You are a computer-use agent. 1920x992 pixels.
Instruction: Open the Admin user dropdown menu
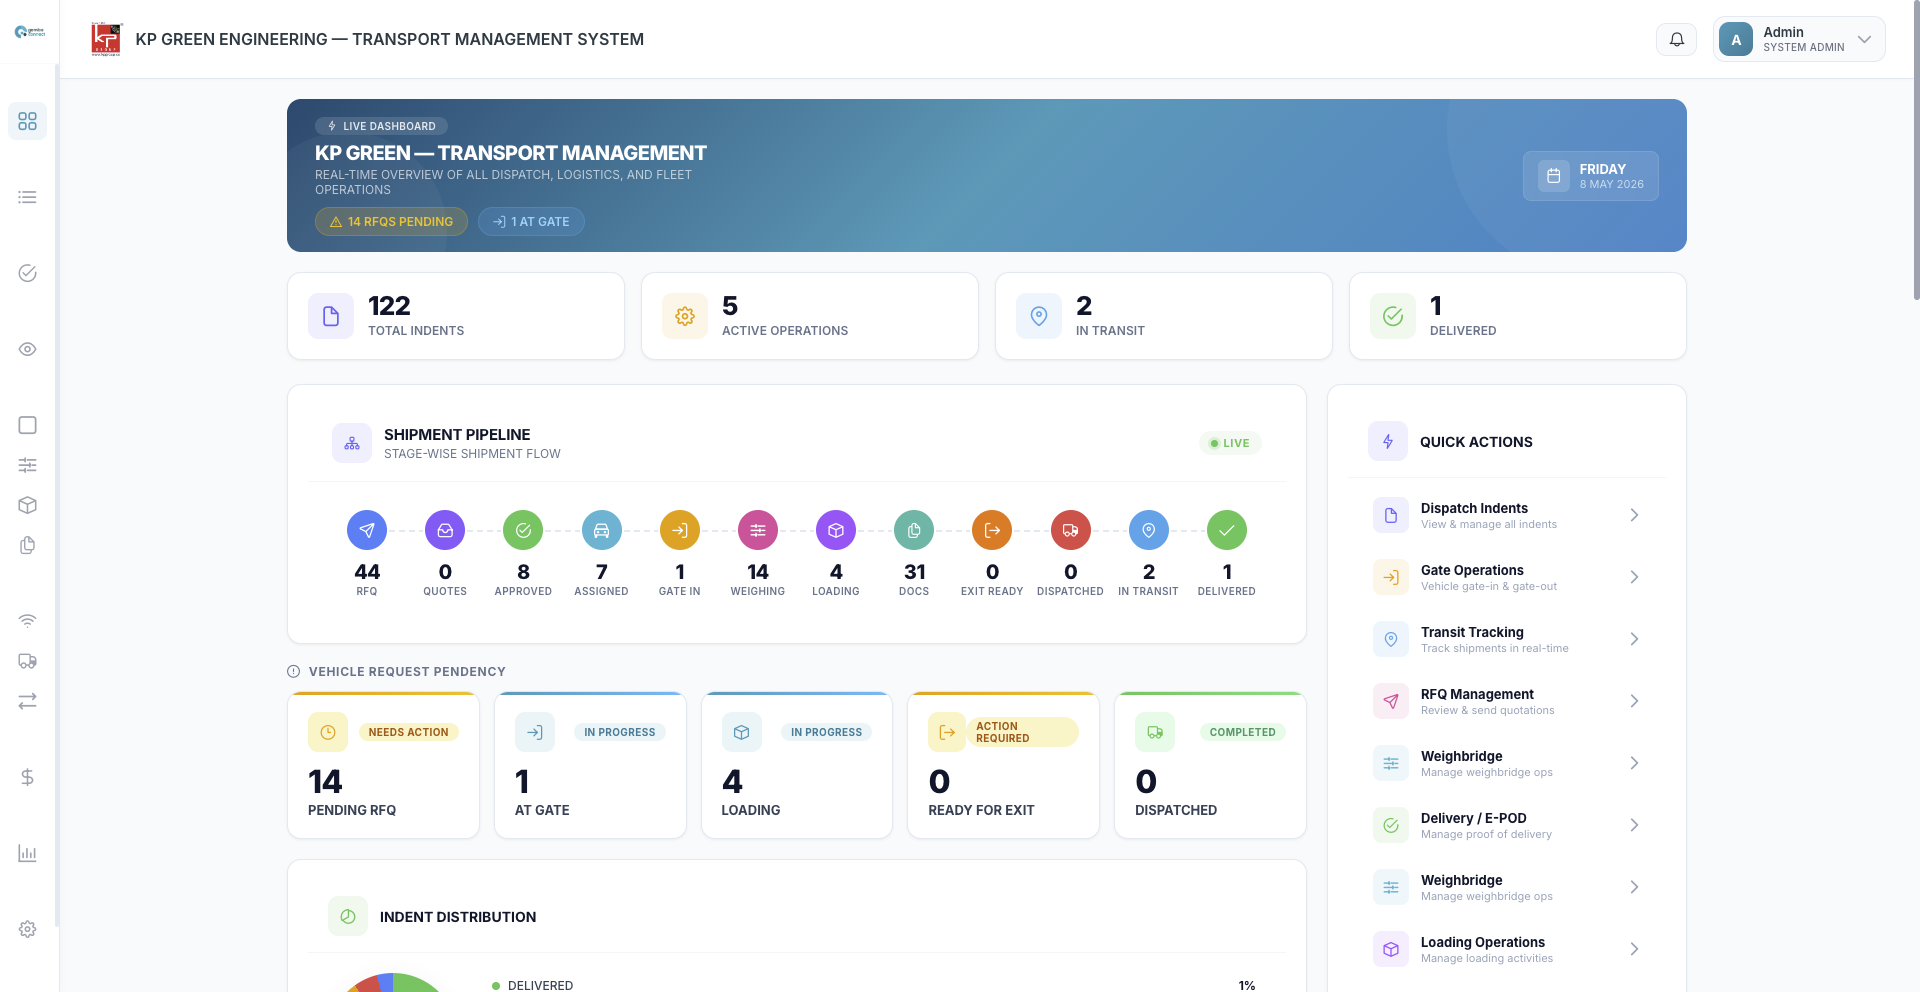pos(1799,39)
